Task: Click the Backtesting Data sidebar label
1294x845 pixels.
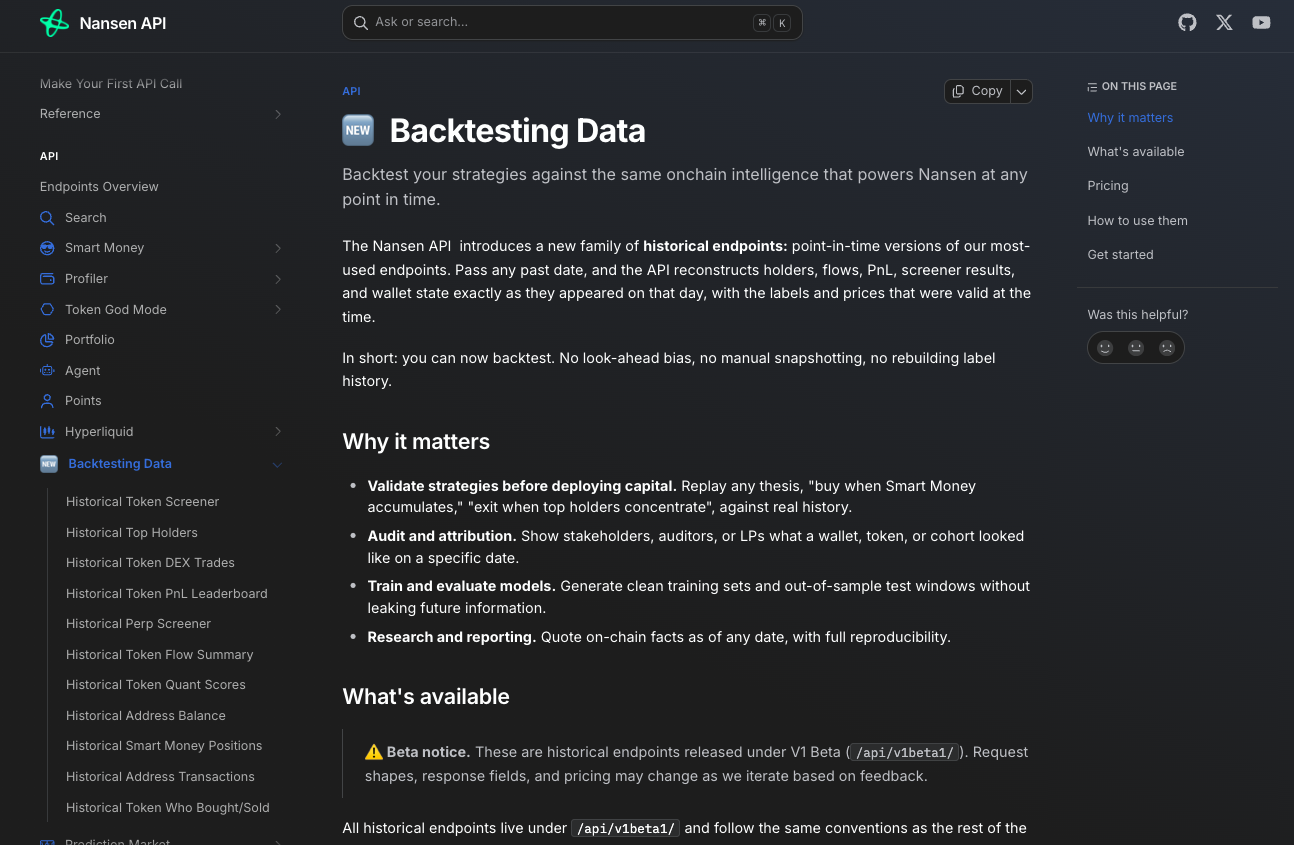Action: (120, 464)
